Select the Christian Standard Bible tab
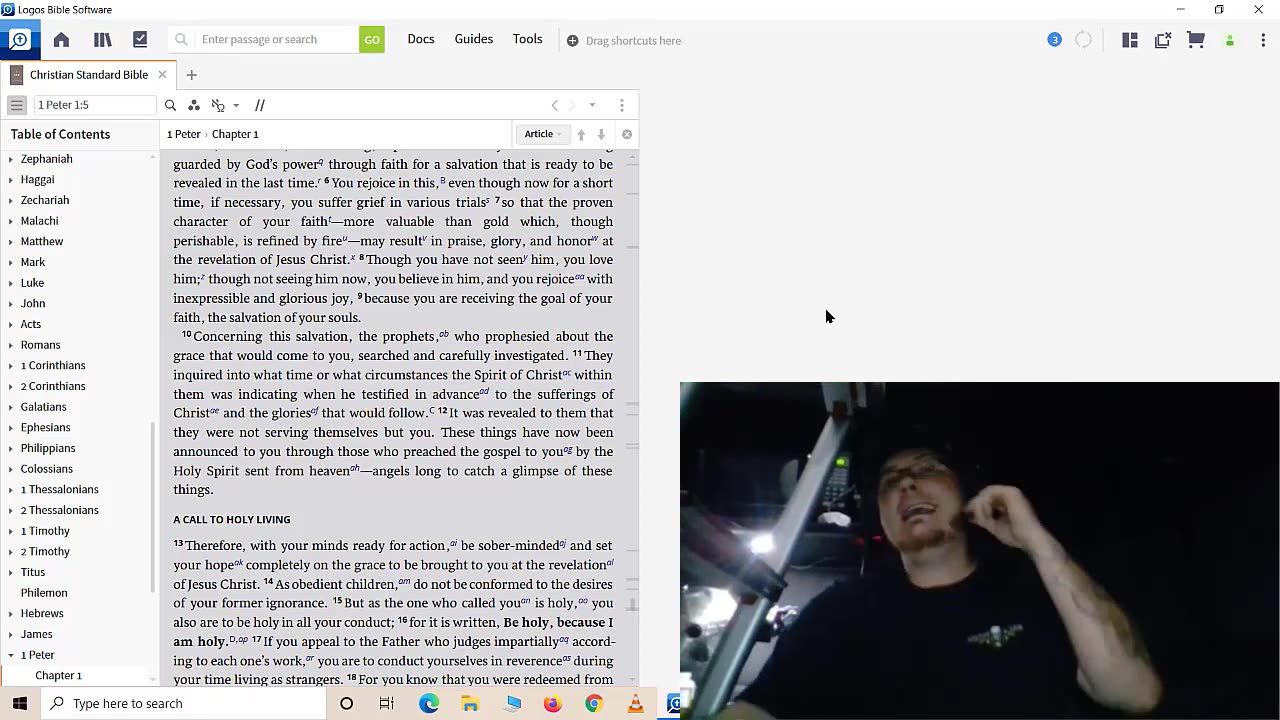Viewport: 1280px width, 720px height. point(89,75)
